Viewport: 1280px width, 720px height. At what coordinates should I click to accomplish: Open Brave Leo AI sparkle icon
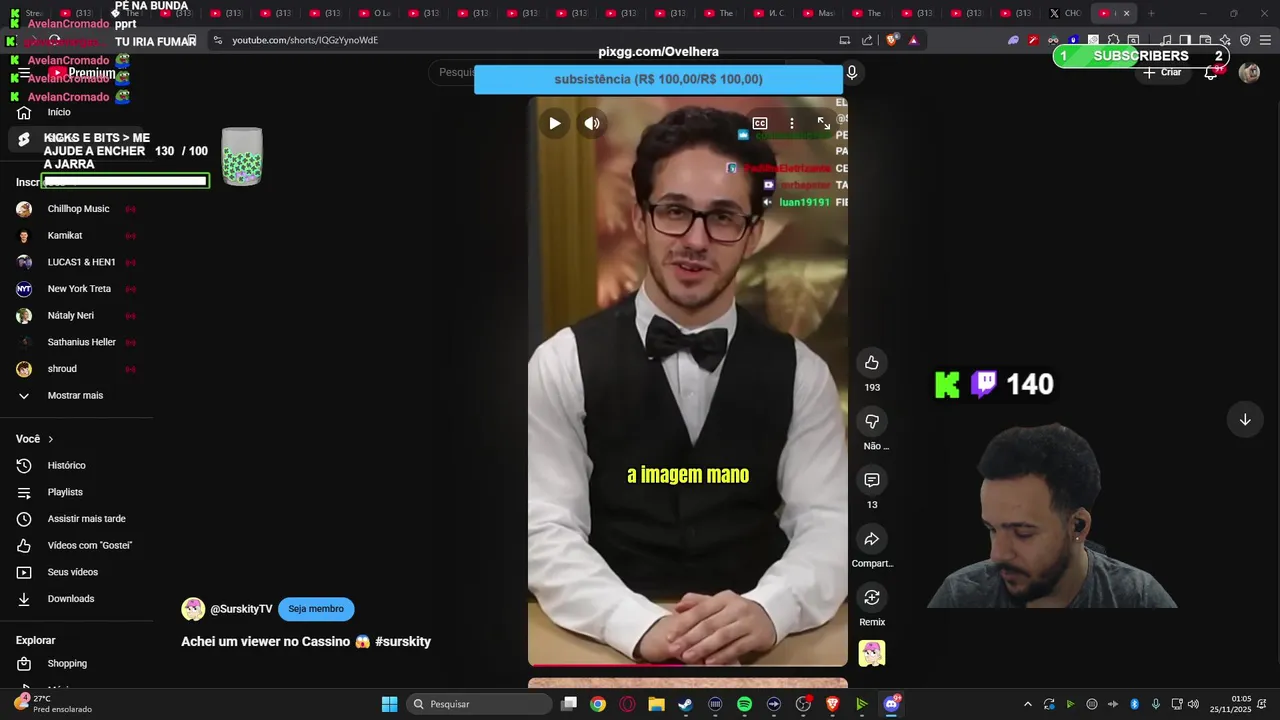(x=1225, y=40)
